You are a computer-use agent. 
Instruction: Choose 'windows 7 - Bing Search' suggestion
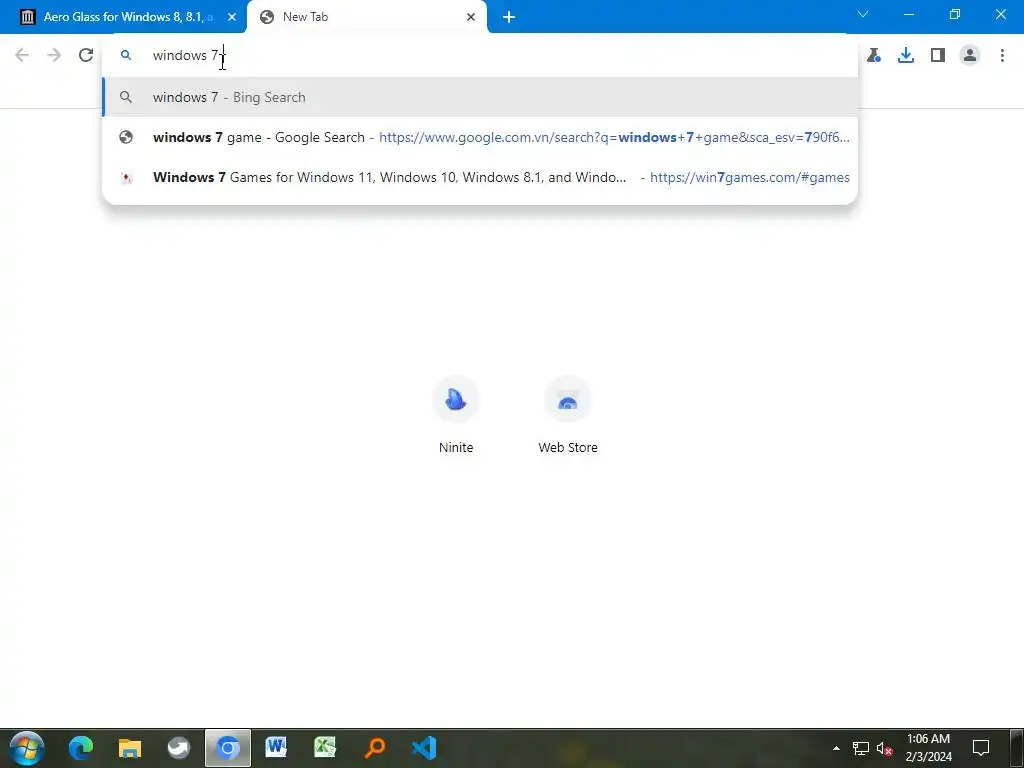point(480,97)
